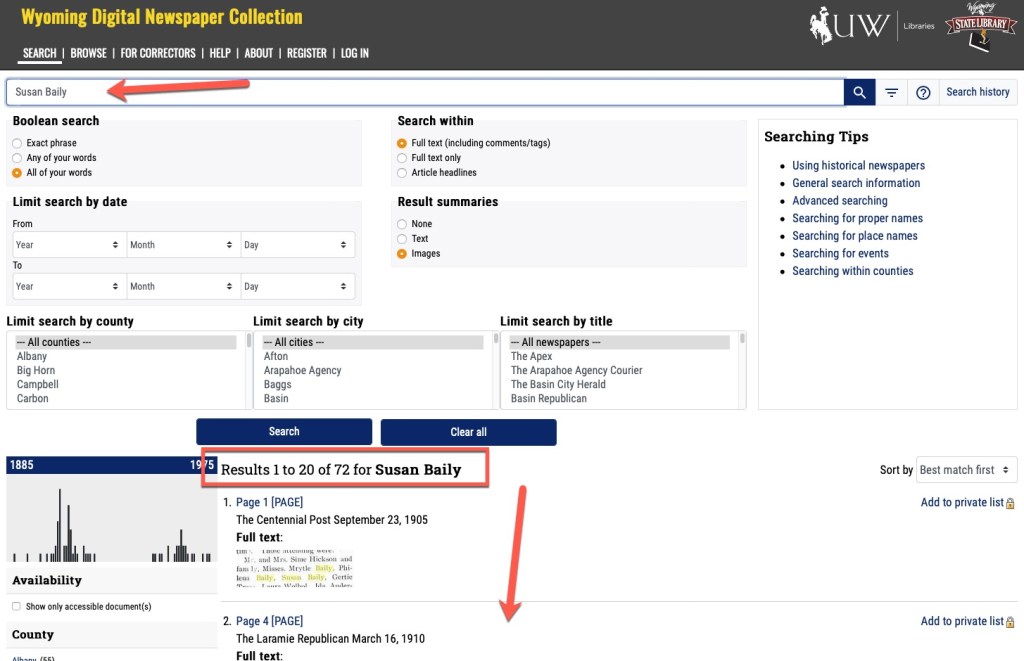1024x661 pixels.
Task: Enable Show only accessible documents checkbox
Action: tap(16, 607)
